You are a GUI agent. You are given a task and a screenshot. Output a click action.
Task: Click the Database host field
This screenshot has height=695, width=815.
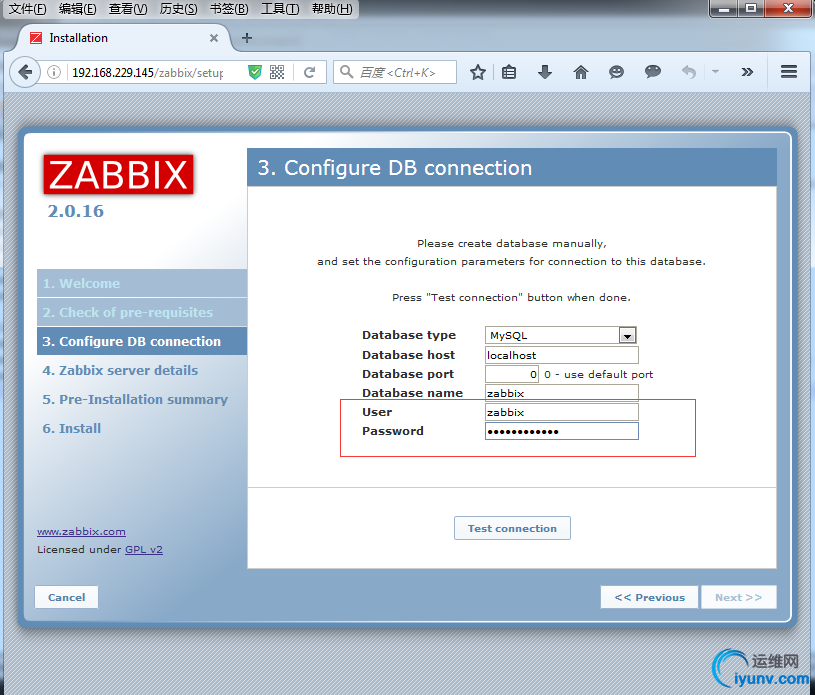[x=561, y=355]
